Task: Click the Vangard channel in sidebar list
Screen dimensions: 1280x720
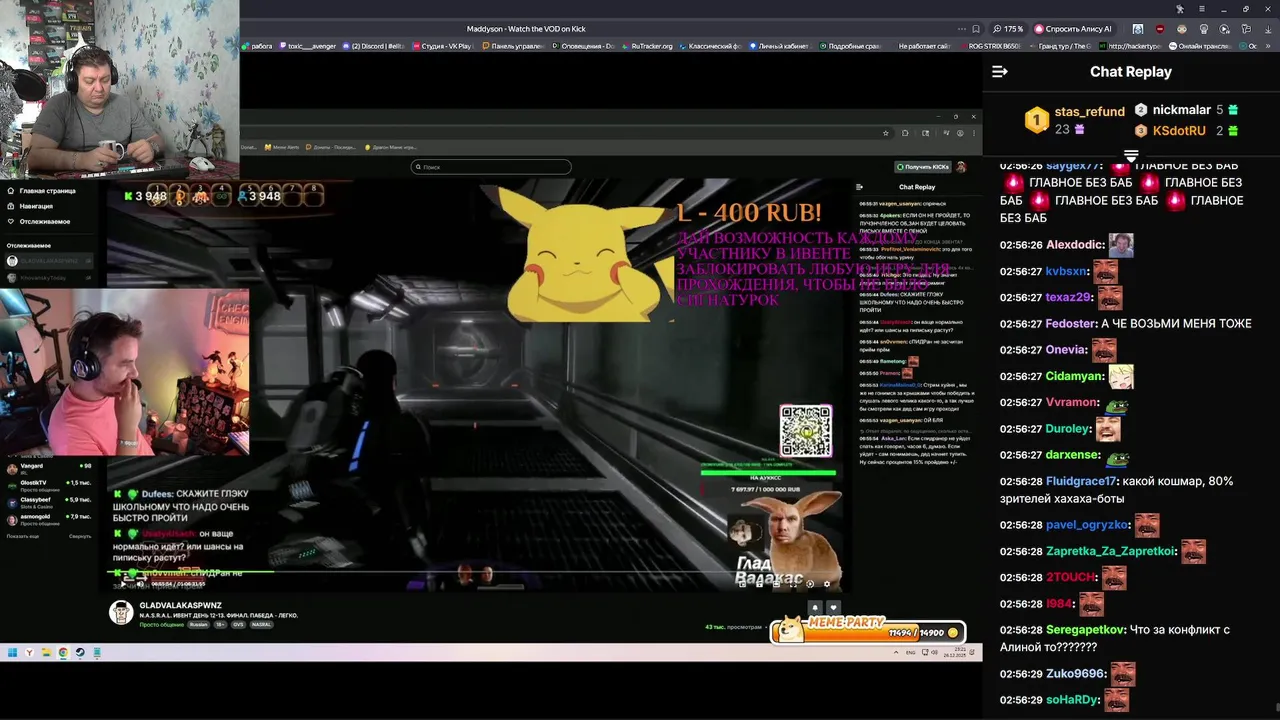Action: (50, 467)
